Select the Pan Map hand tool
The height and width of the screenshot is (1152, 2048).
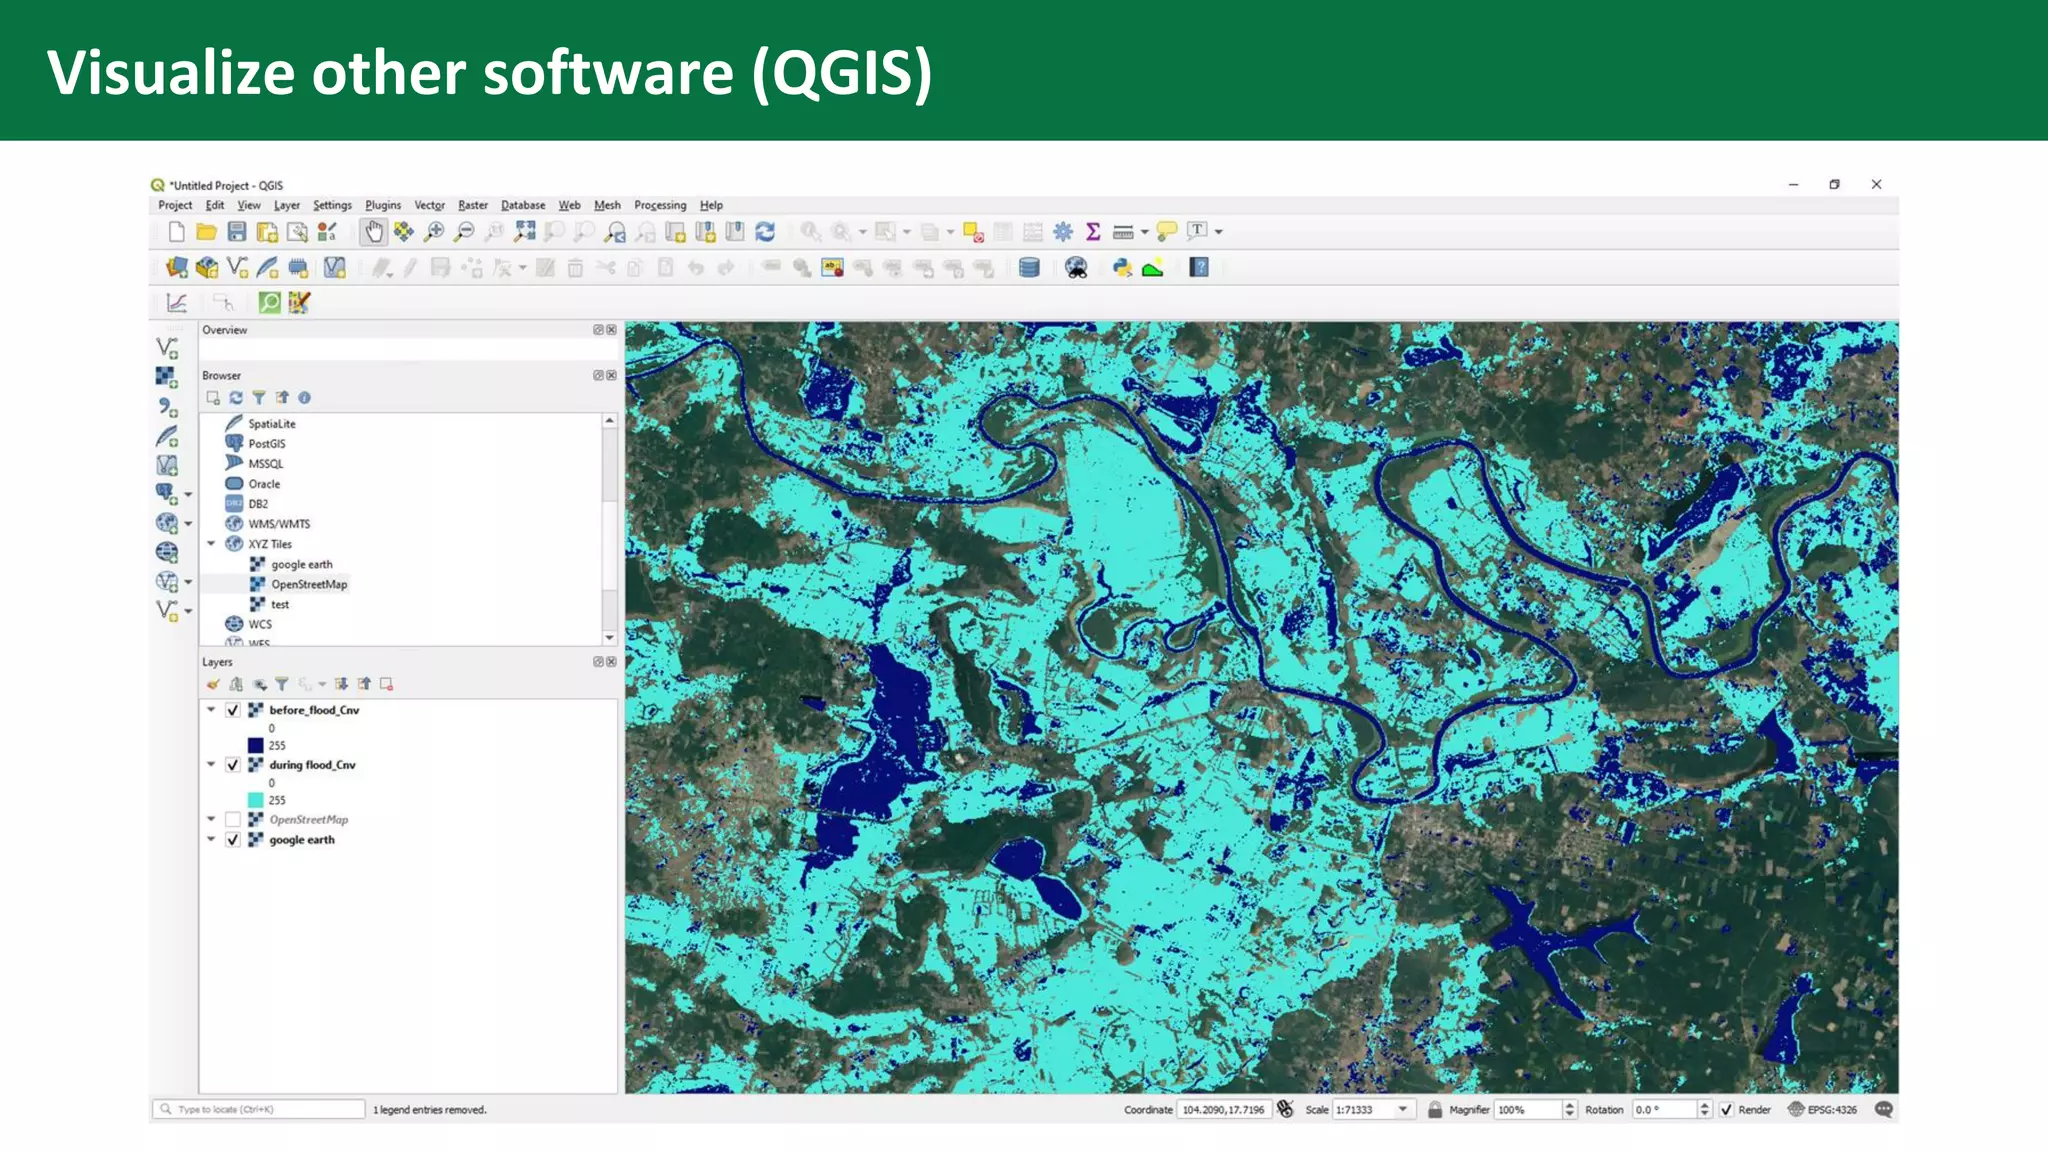[373, 232]
